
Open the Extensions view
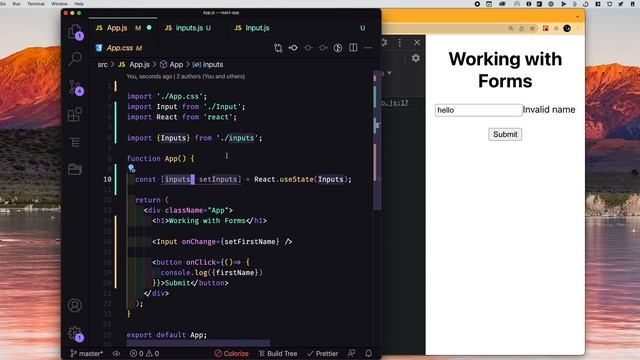coord(75,115)
